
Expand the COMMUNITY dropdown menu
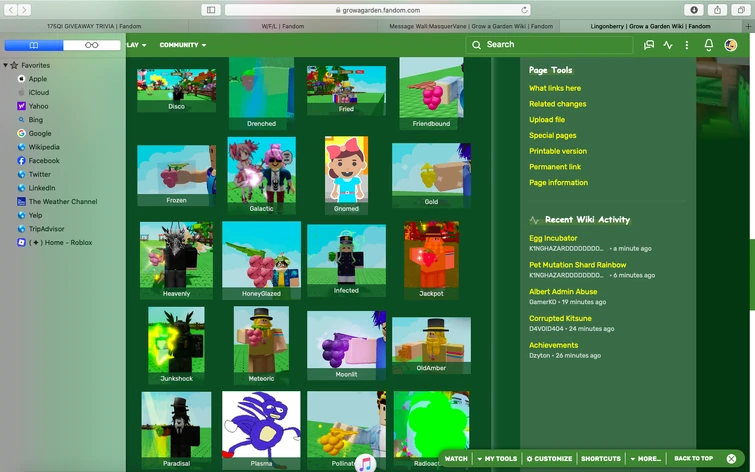click(183, 45)
